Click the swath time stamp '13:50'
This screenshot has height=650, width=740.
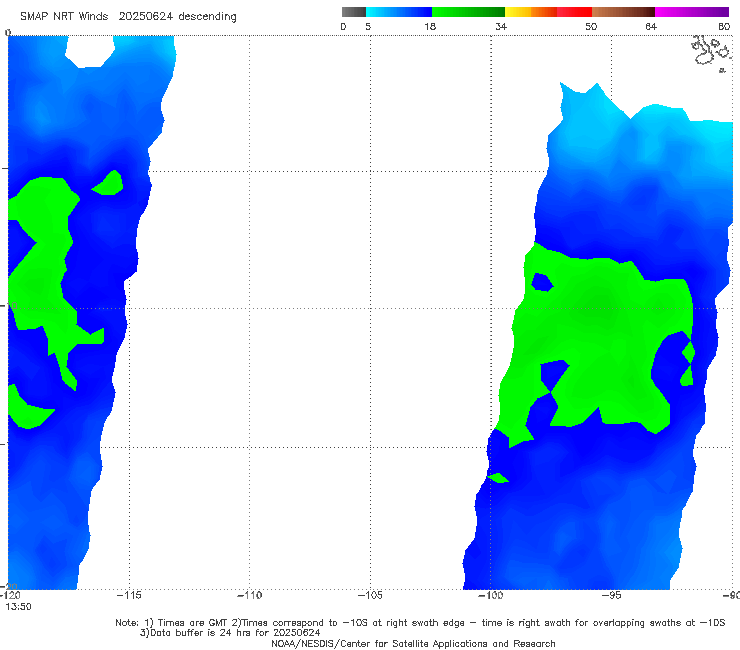[x=18, y=607]
